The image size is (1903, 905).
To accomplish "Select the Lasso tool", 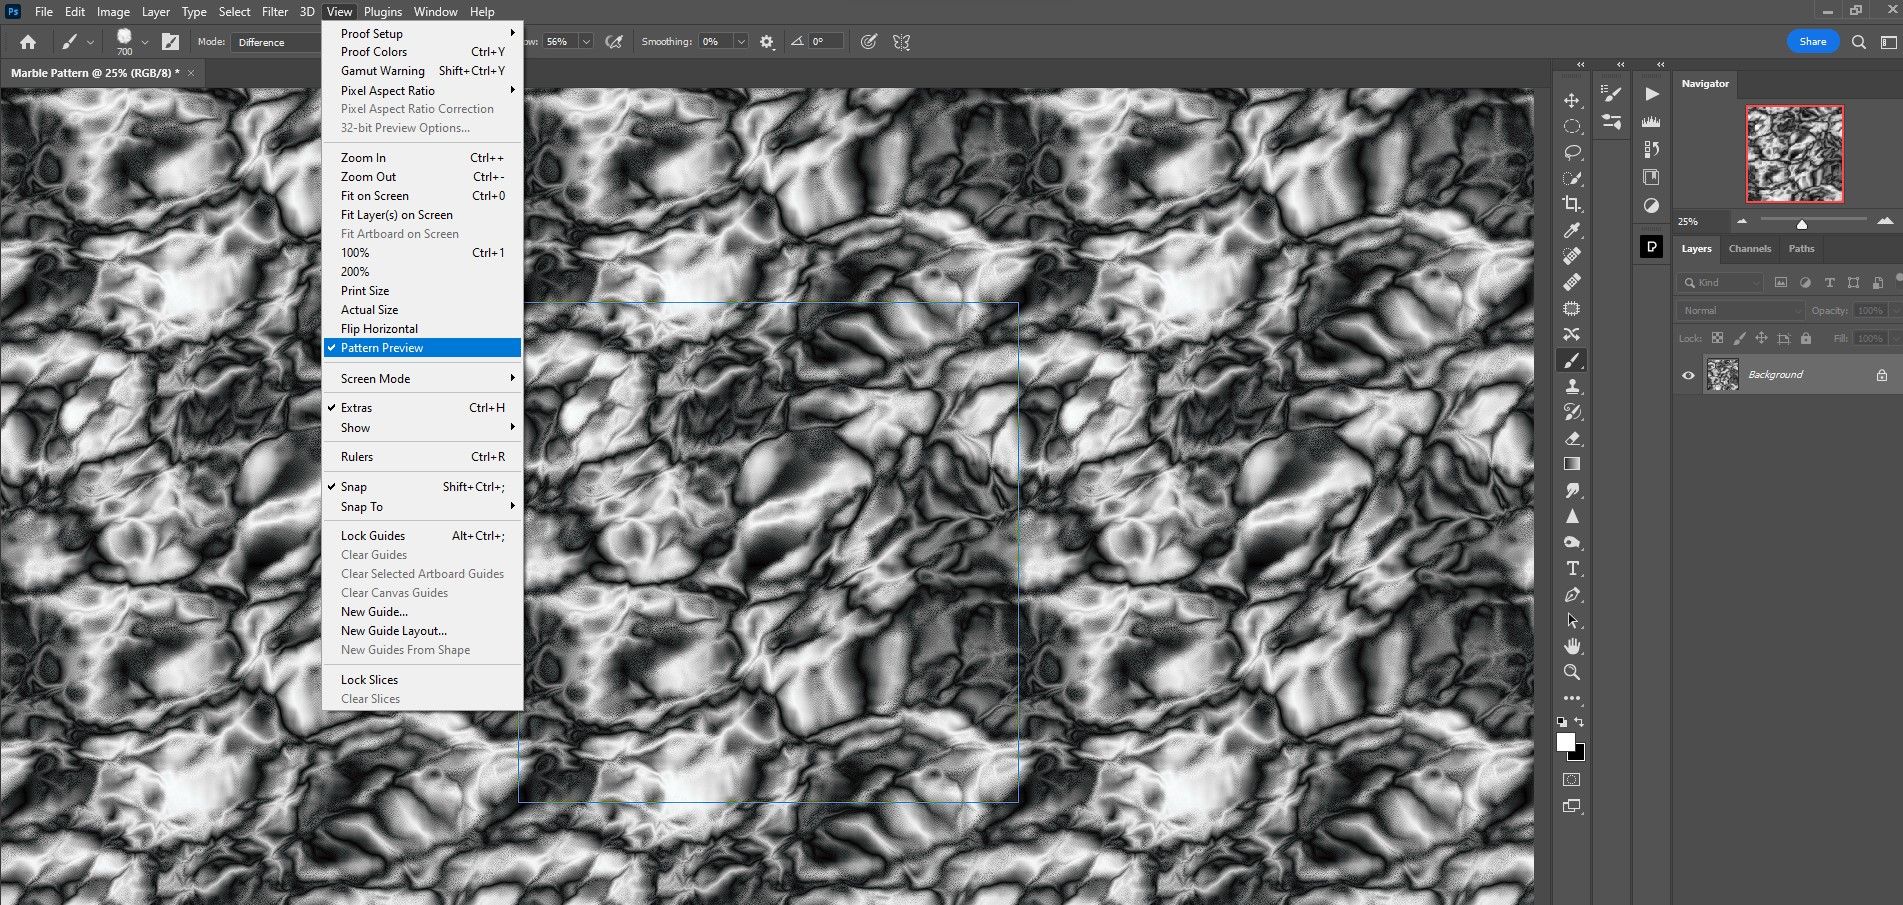I will (1572, 152).
